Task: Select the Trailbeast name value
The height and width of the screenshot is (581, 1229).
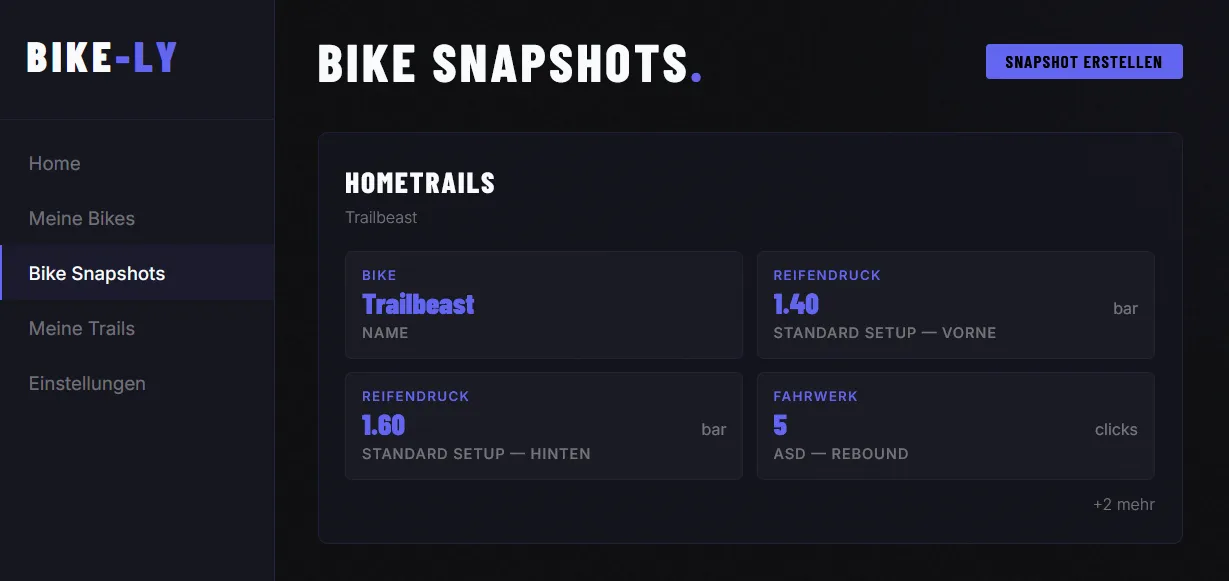Action: coord(418,304)
